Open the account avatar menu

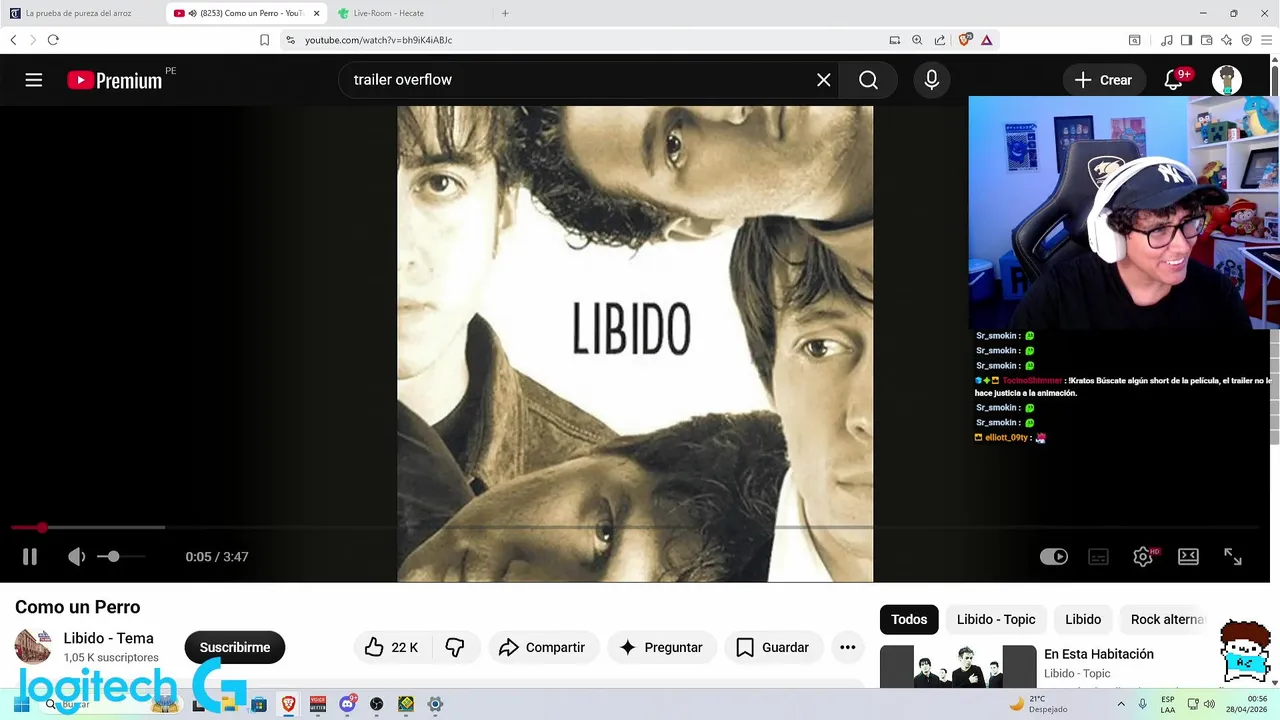coord(1227,80)
